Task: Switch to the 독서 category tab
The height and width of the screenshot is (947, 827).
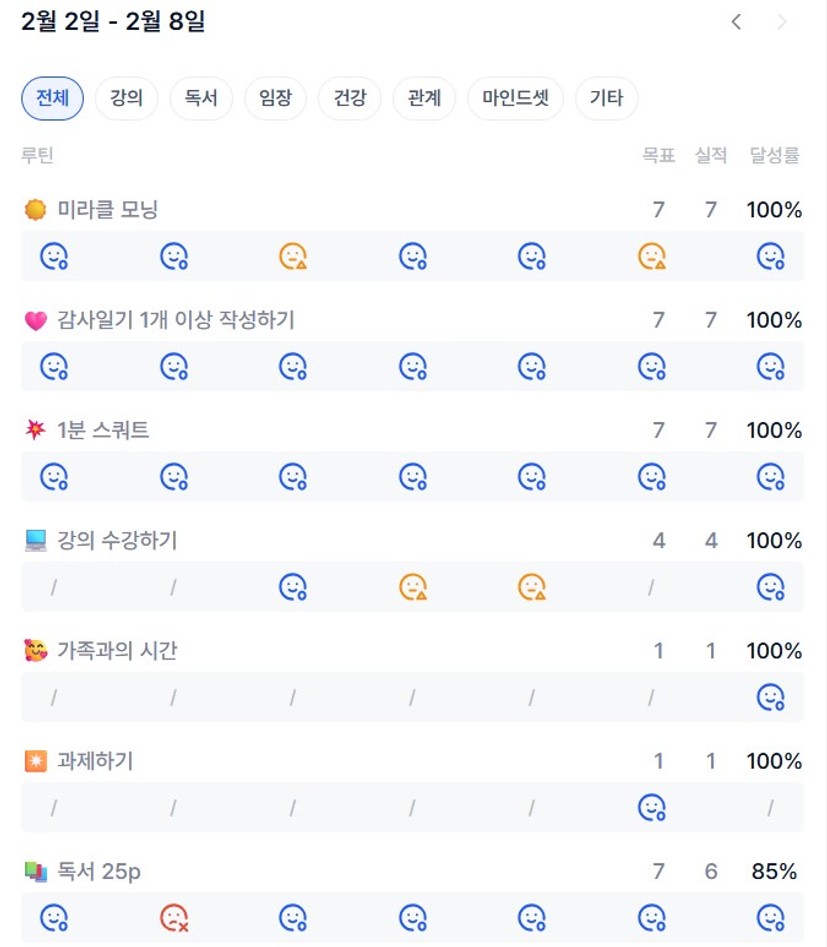Action: click(x=201, y=99)
